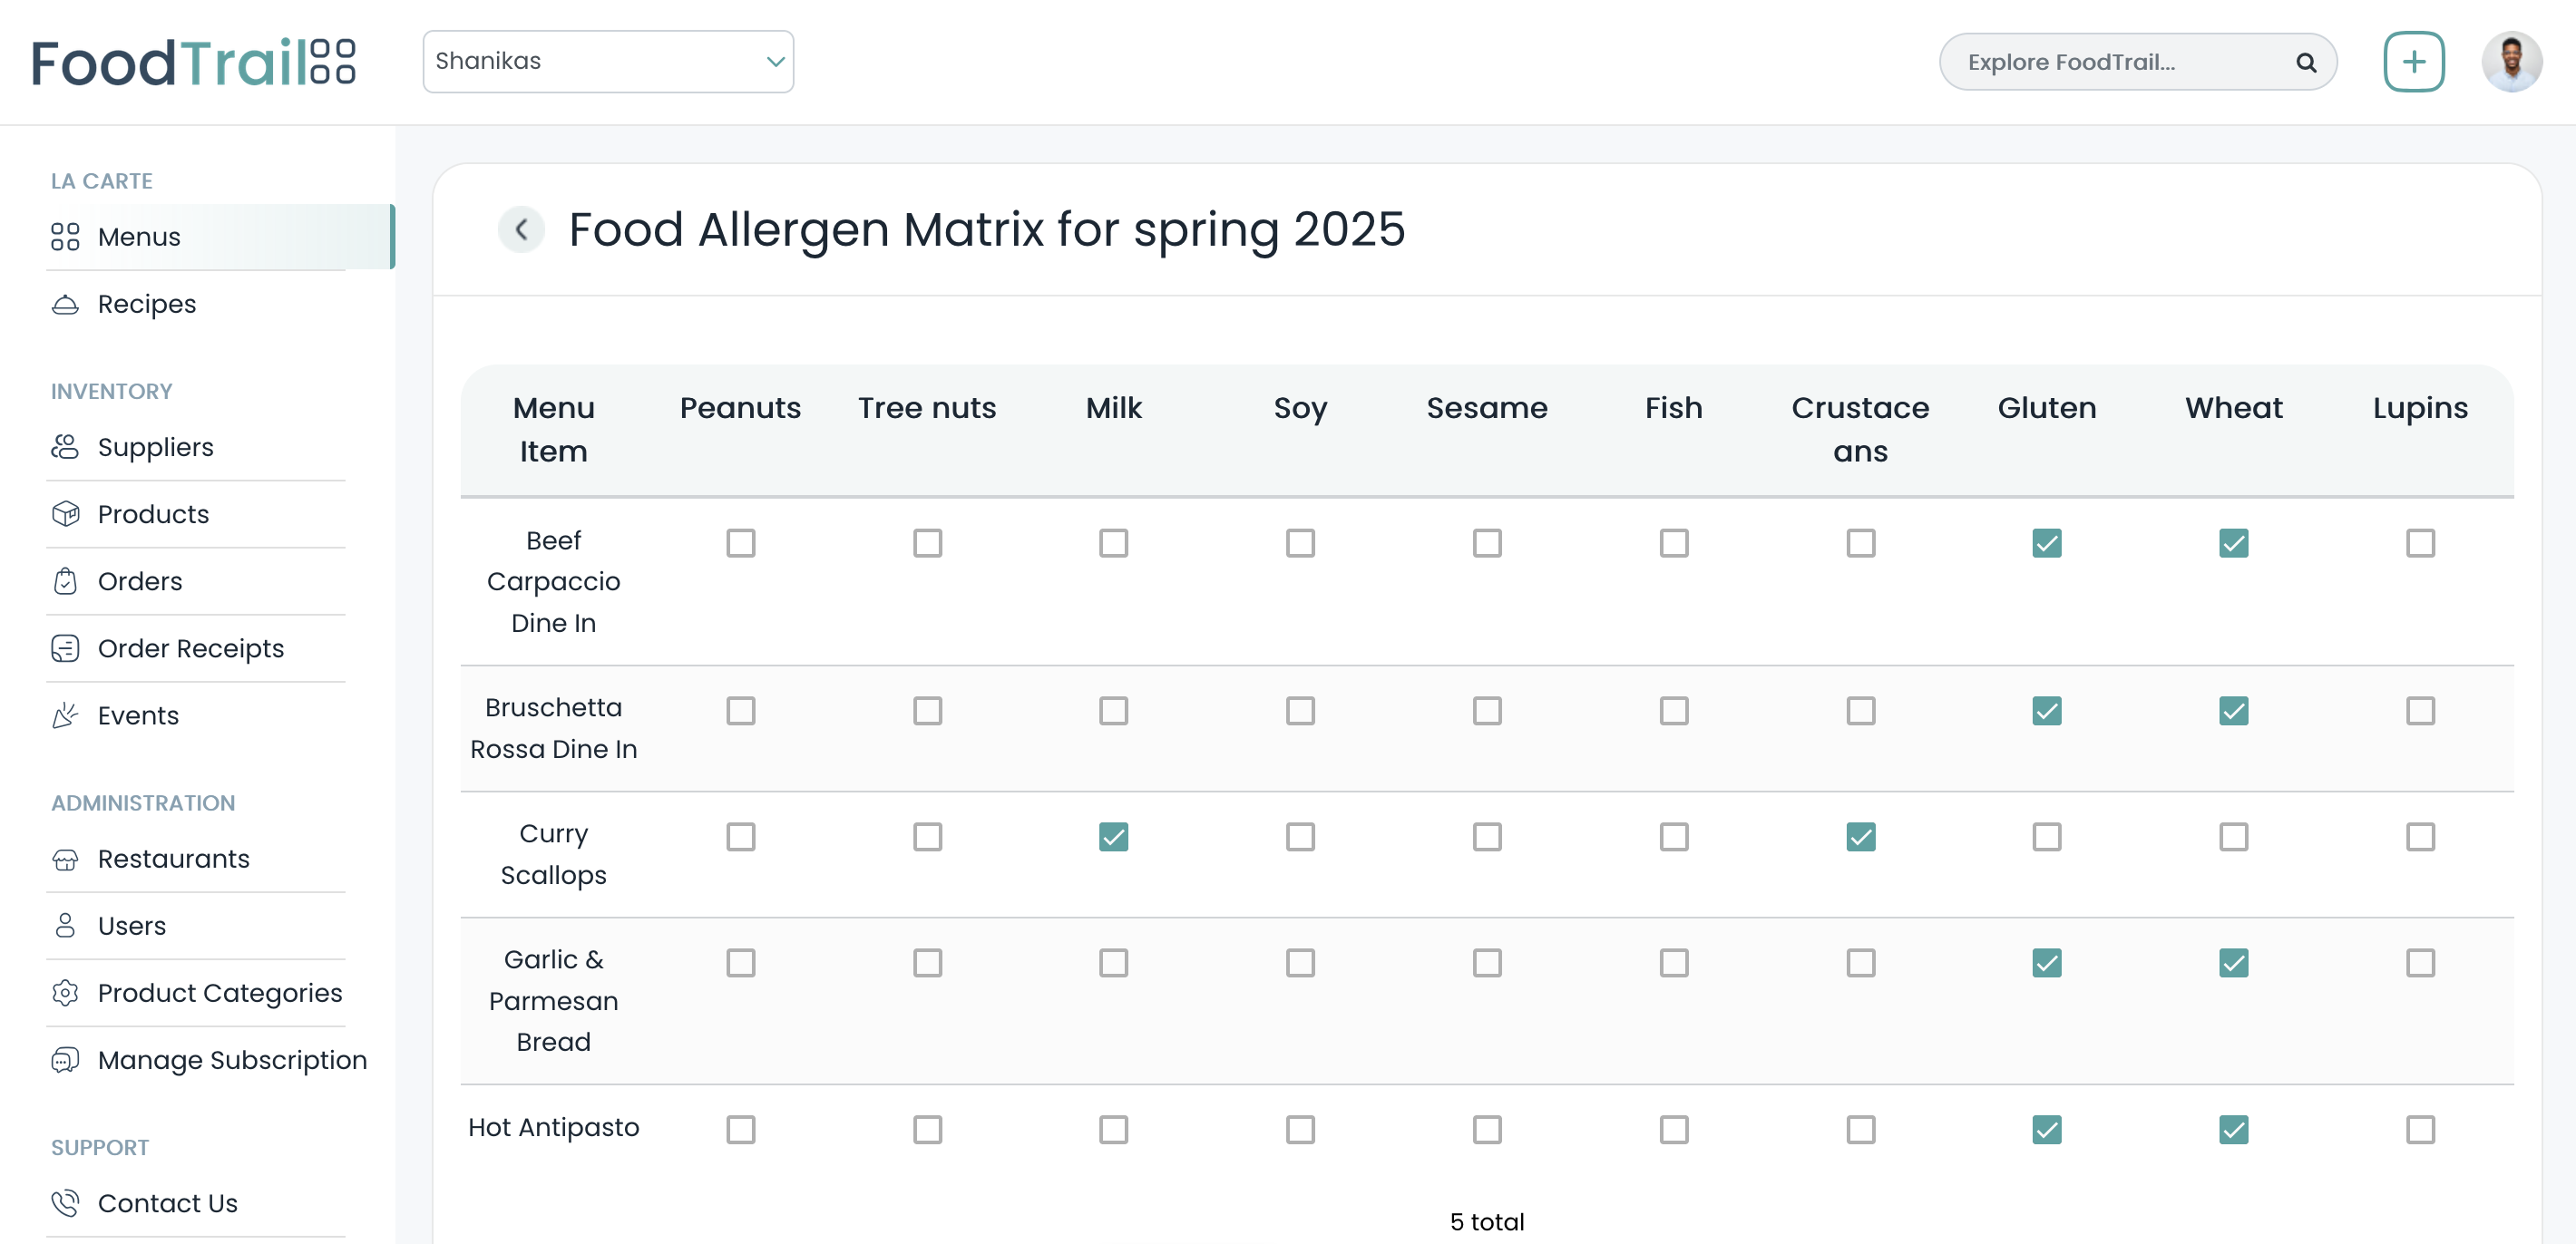Click the Recipes icon in sidebar
2576x1244 pixels.
point(65,303)
